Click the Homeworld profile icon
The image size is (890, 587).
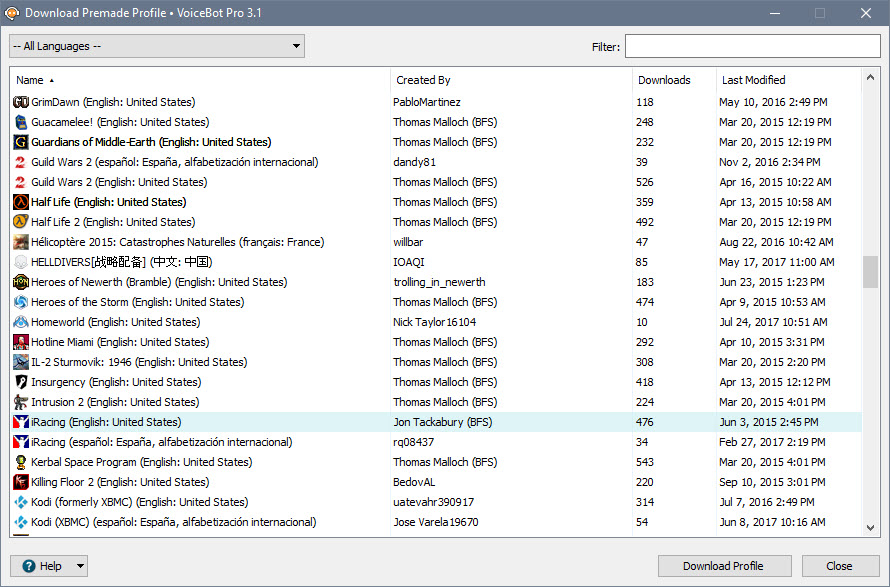click(x=21, y=321)
